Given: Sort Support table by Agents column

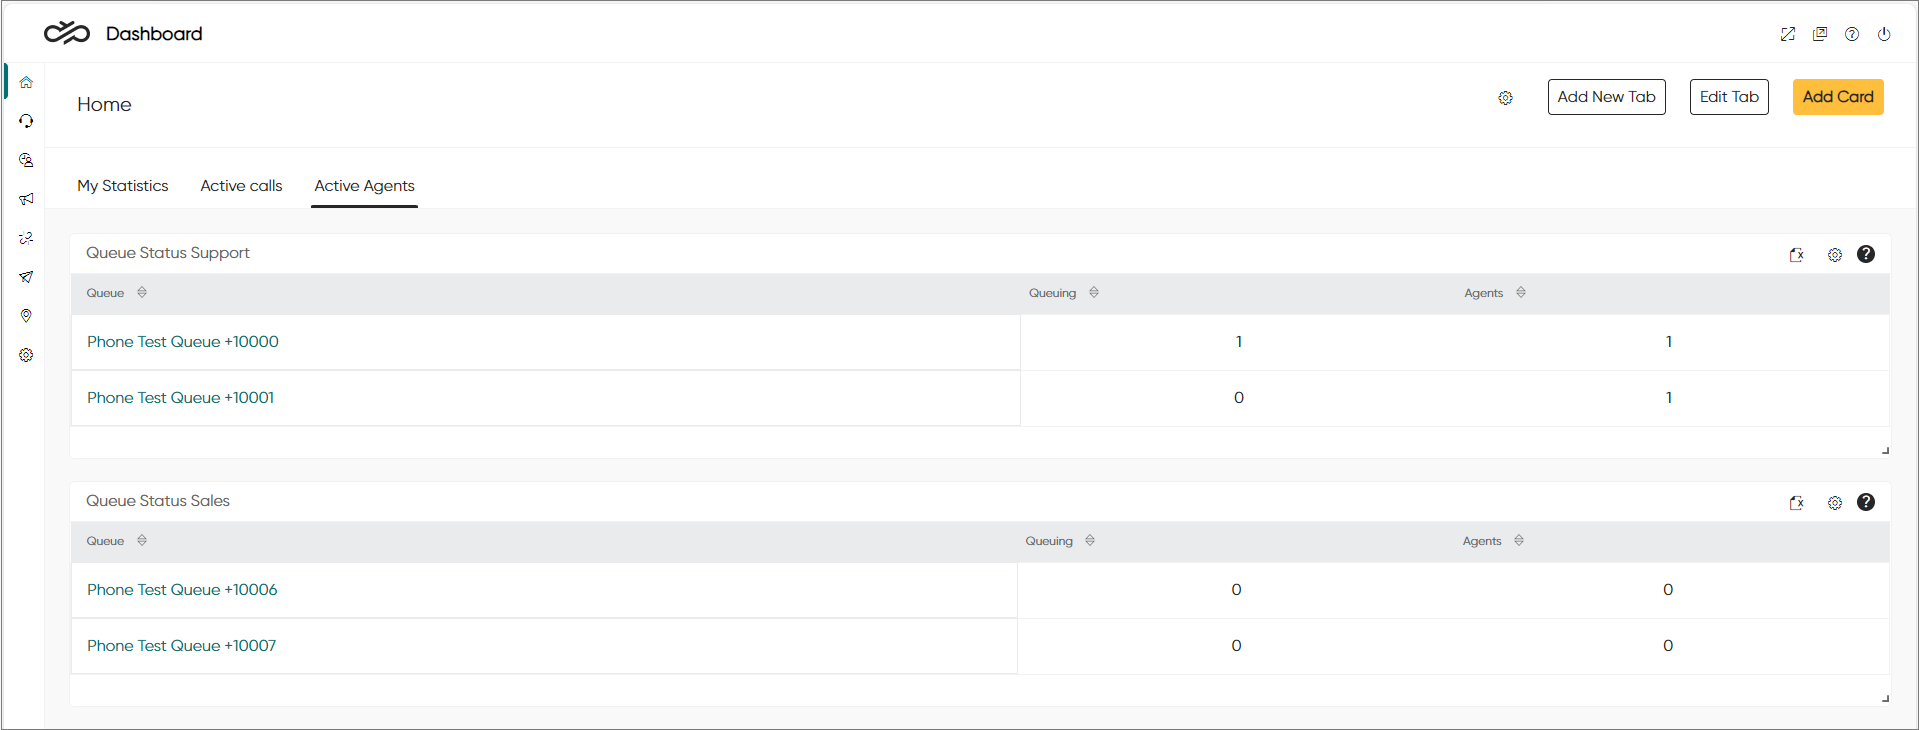Looking at the screenshot, I should pyautogui.click(x=1521, y=292).
